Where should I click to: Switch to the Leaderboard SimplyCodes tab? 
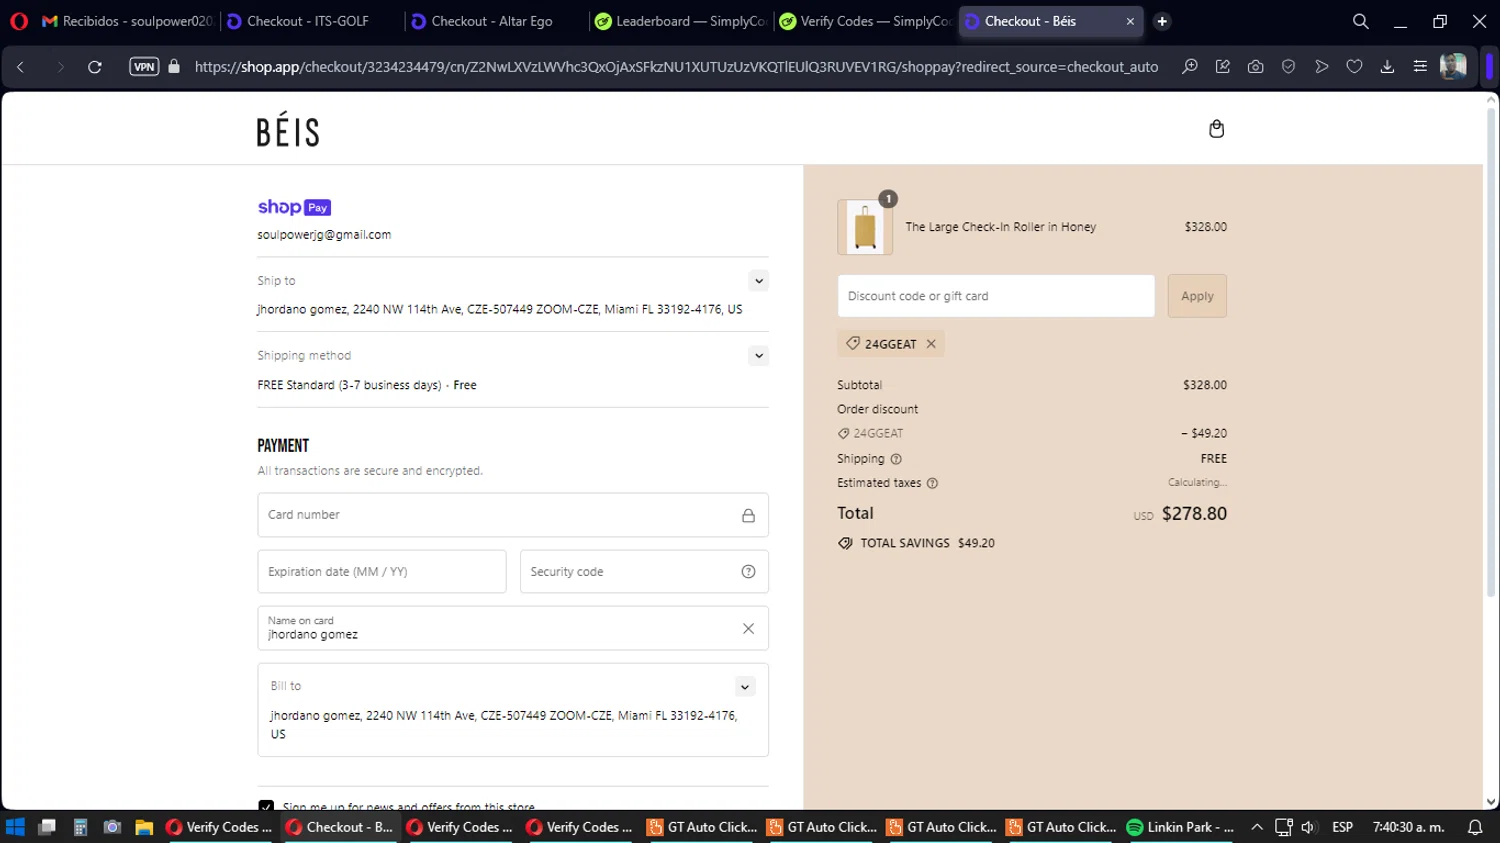(x=680, y=21)
